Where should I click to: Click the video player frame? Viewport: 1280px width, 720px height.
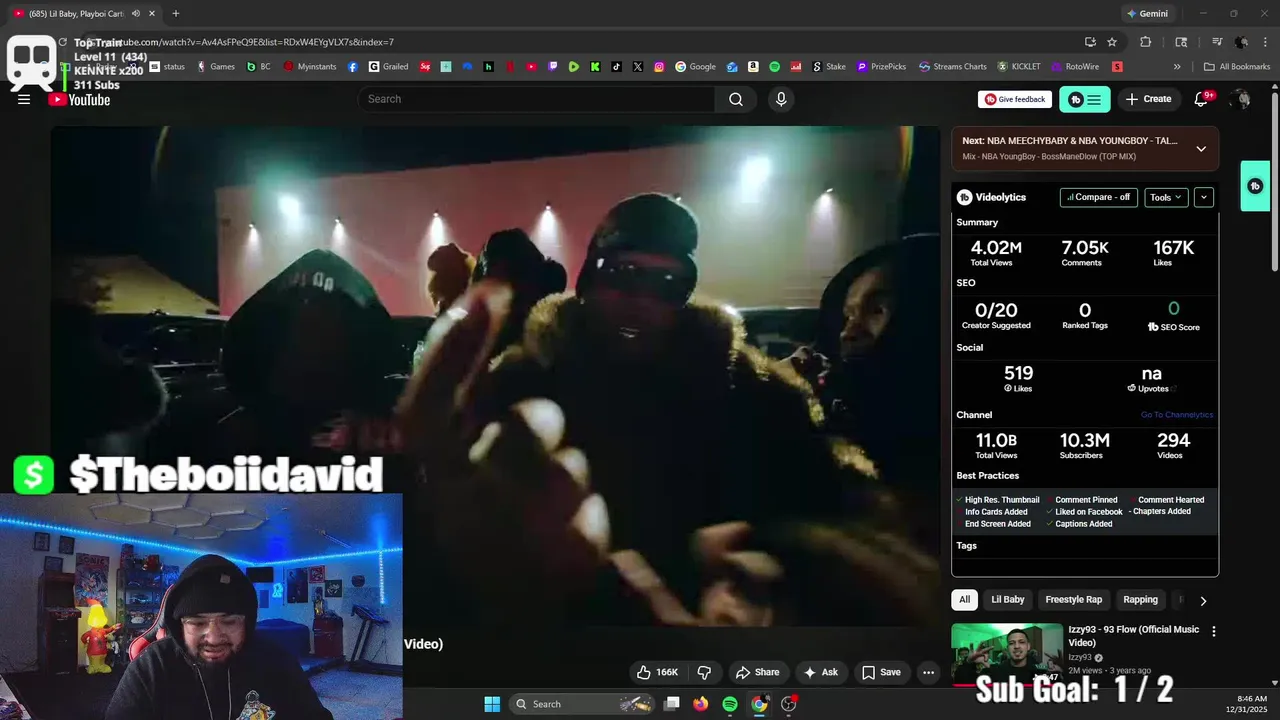(x=495, y=376)
